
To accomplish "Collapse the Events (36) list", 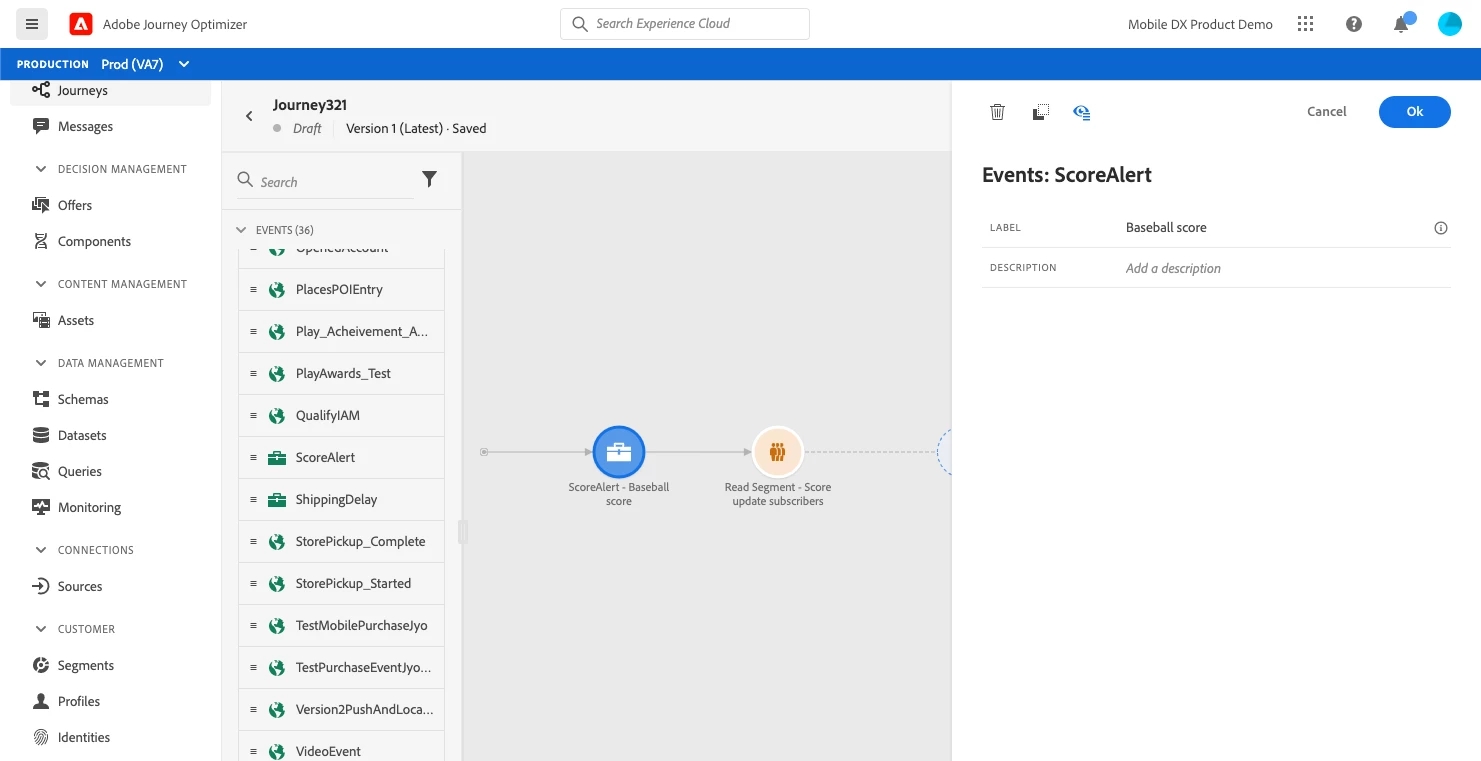I will (x=241, y=230).
